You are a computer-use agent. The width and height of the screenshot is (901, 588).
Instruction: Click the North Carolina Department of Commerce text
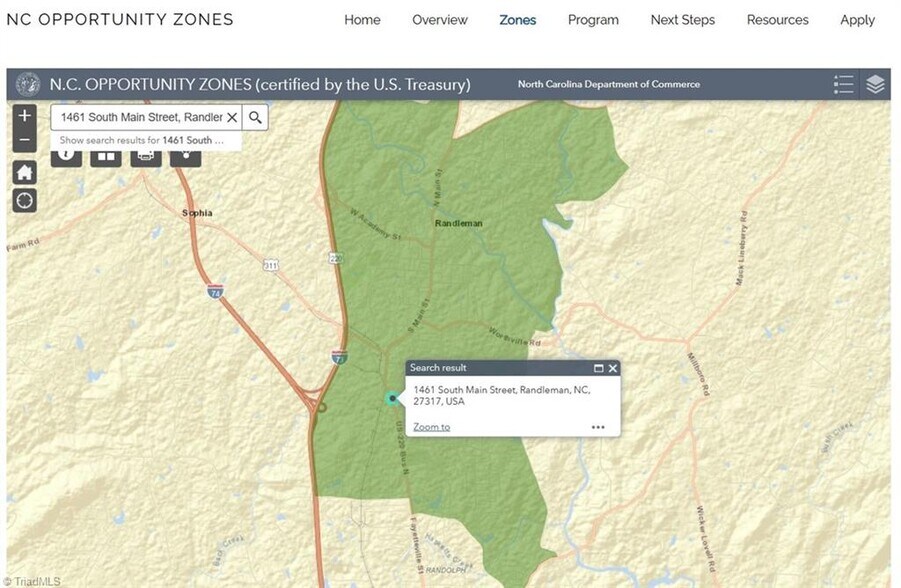click(609, 84)
